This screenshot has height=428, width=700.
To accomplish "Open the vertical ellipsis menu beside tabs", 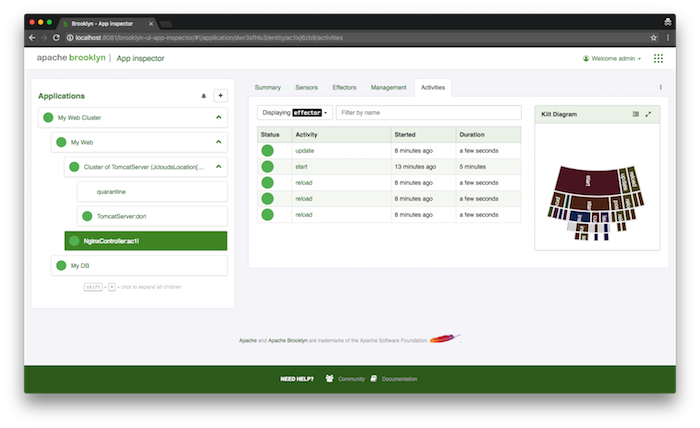I will (660, 88).
